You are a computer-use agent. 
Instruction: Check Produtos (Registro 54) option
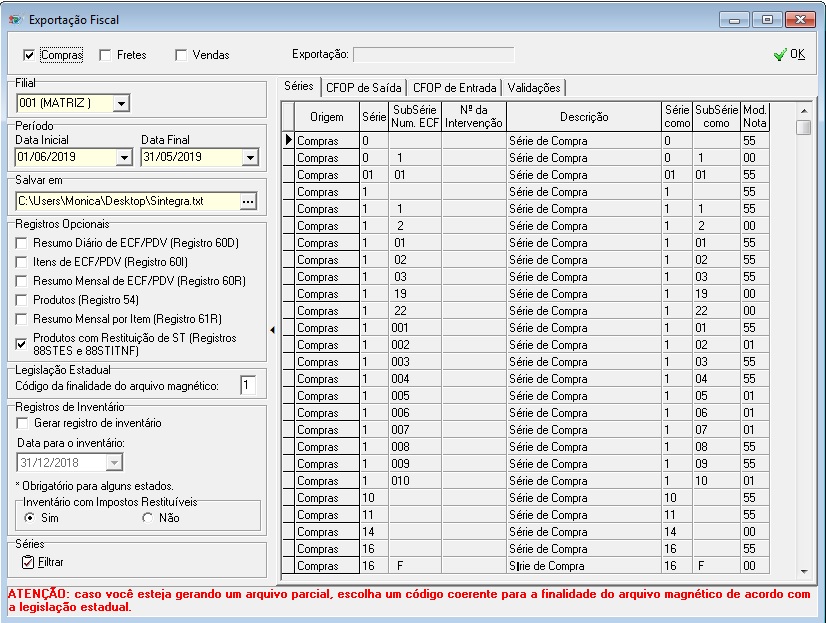pyautogui.click(x=22, y=300)
